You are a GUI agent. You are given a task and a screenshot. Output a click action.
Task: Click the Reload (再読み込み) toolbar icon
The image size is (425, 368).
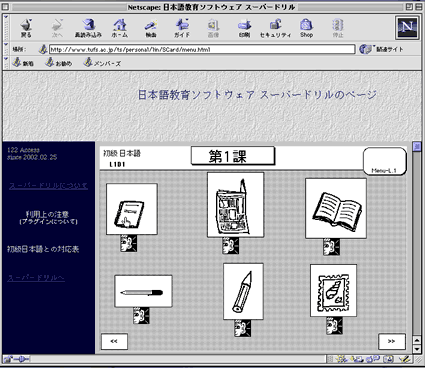pos(88,28)
